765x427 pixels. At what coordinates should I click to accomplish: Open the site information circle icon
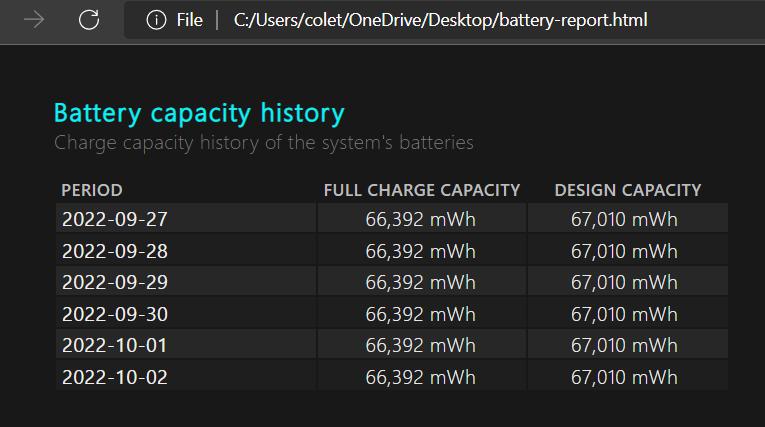point(155,20)
